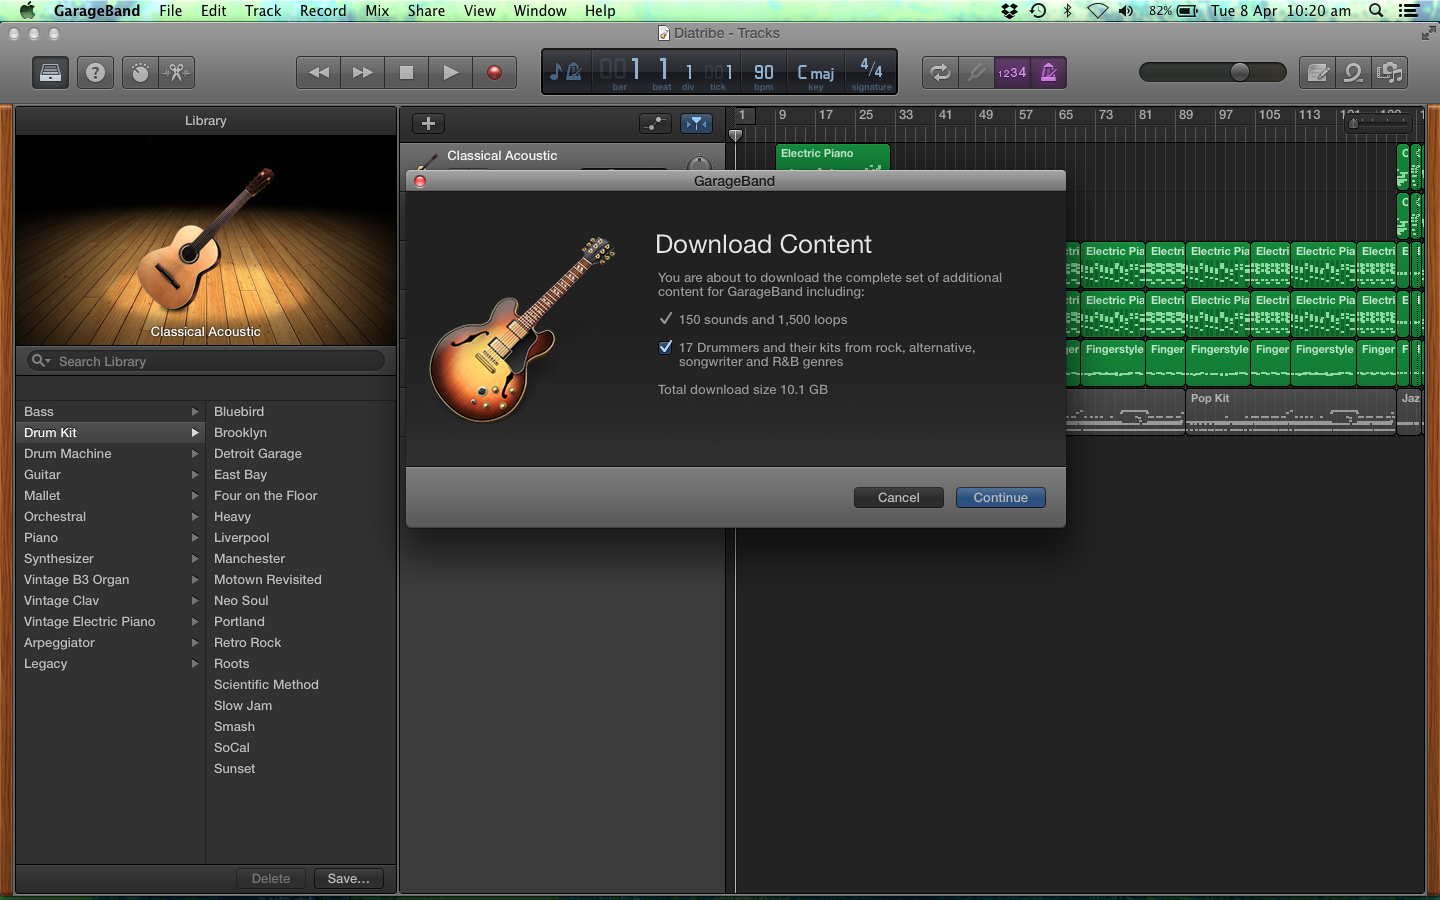1440x900 pixels.
Task: Toggle the 17 Drummers checkbox
Action: tap(665, 347)
